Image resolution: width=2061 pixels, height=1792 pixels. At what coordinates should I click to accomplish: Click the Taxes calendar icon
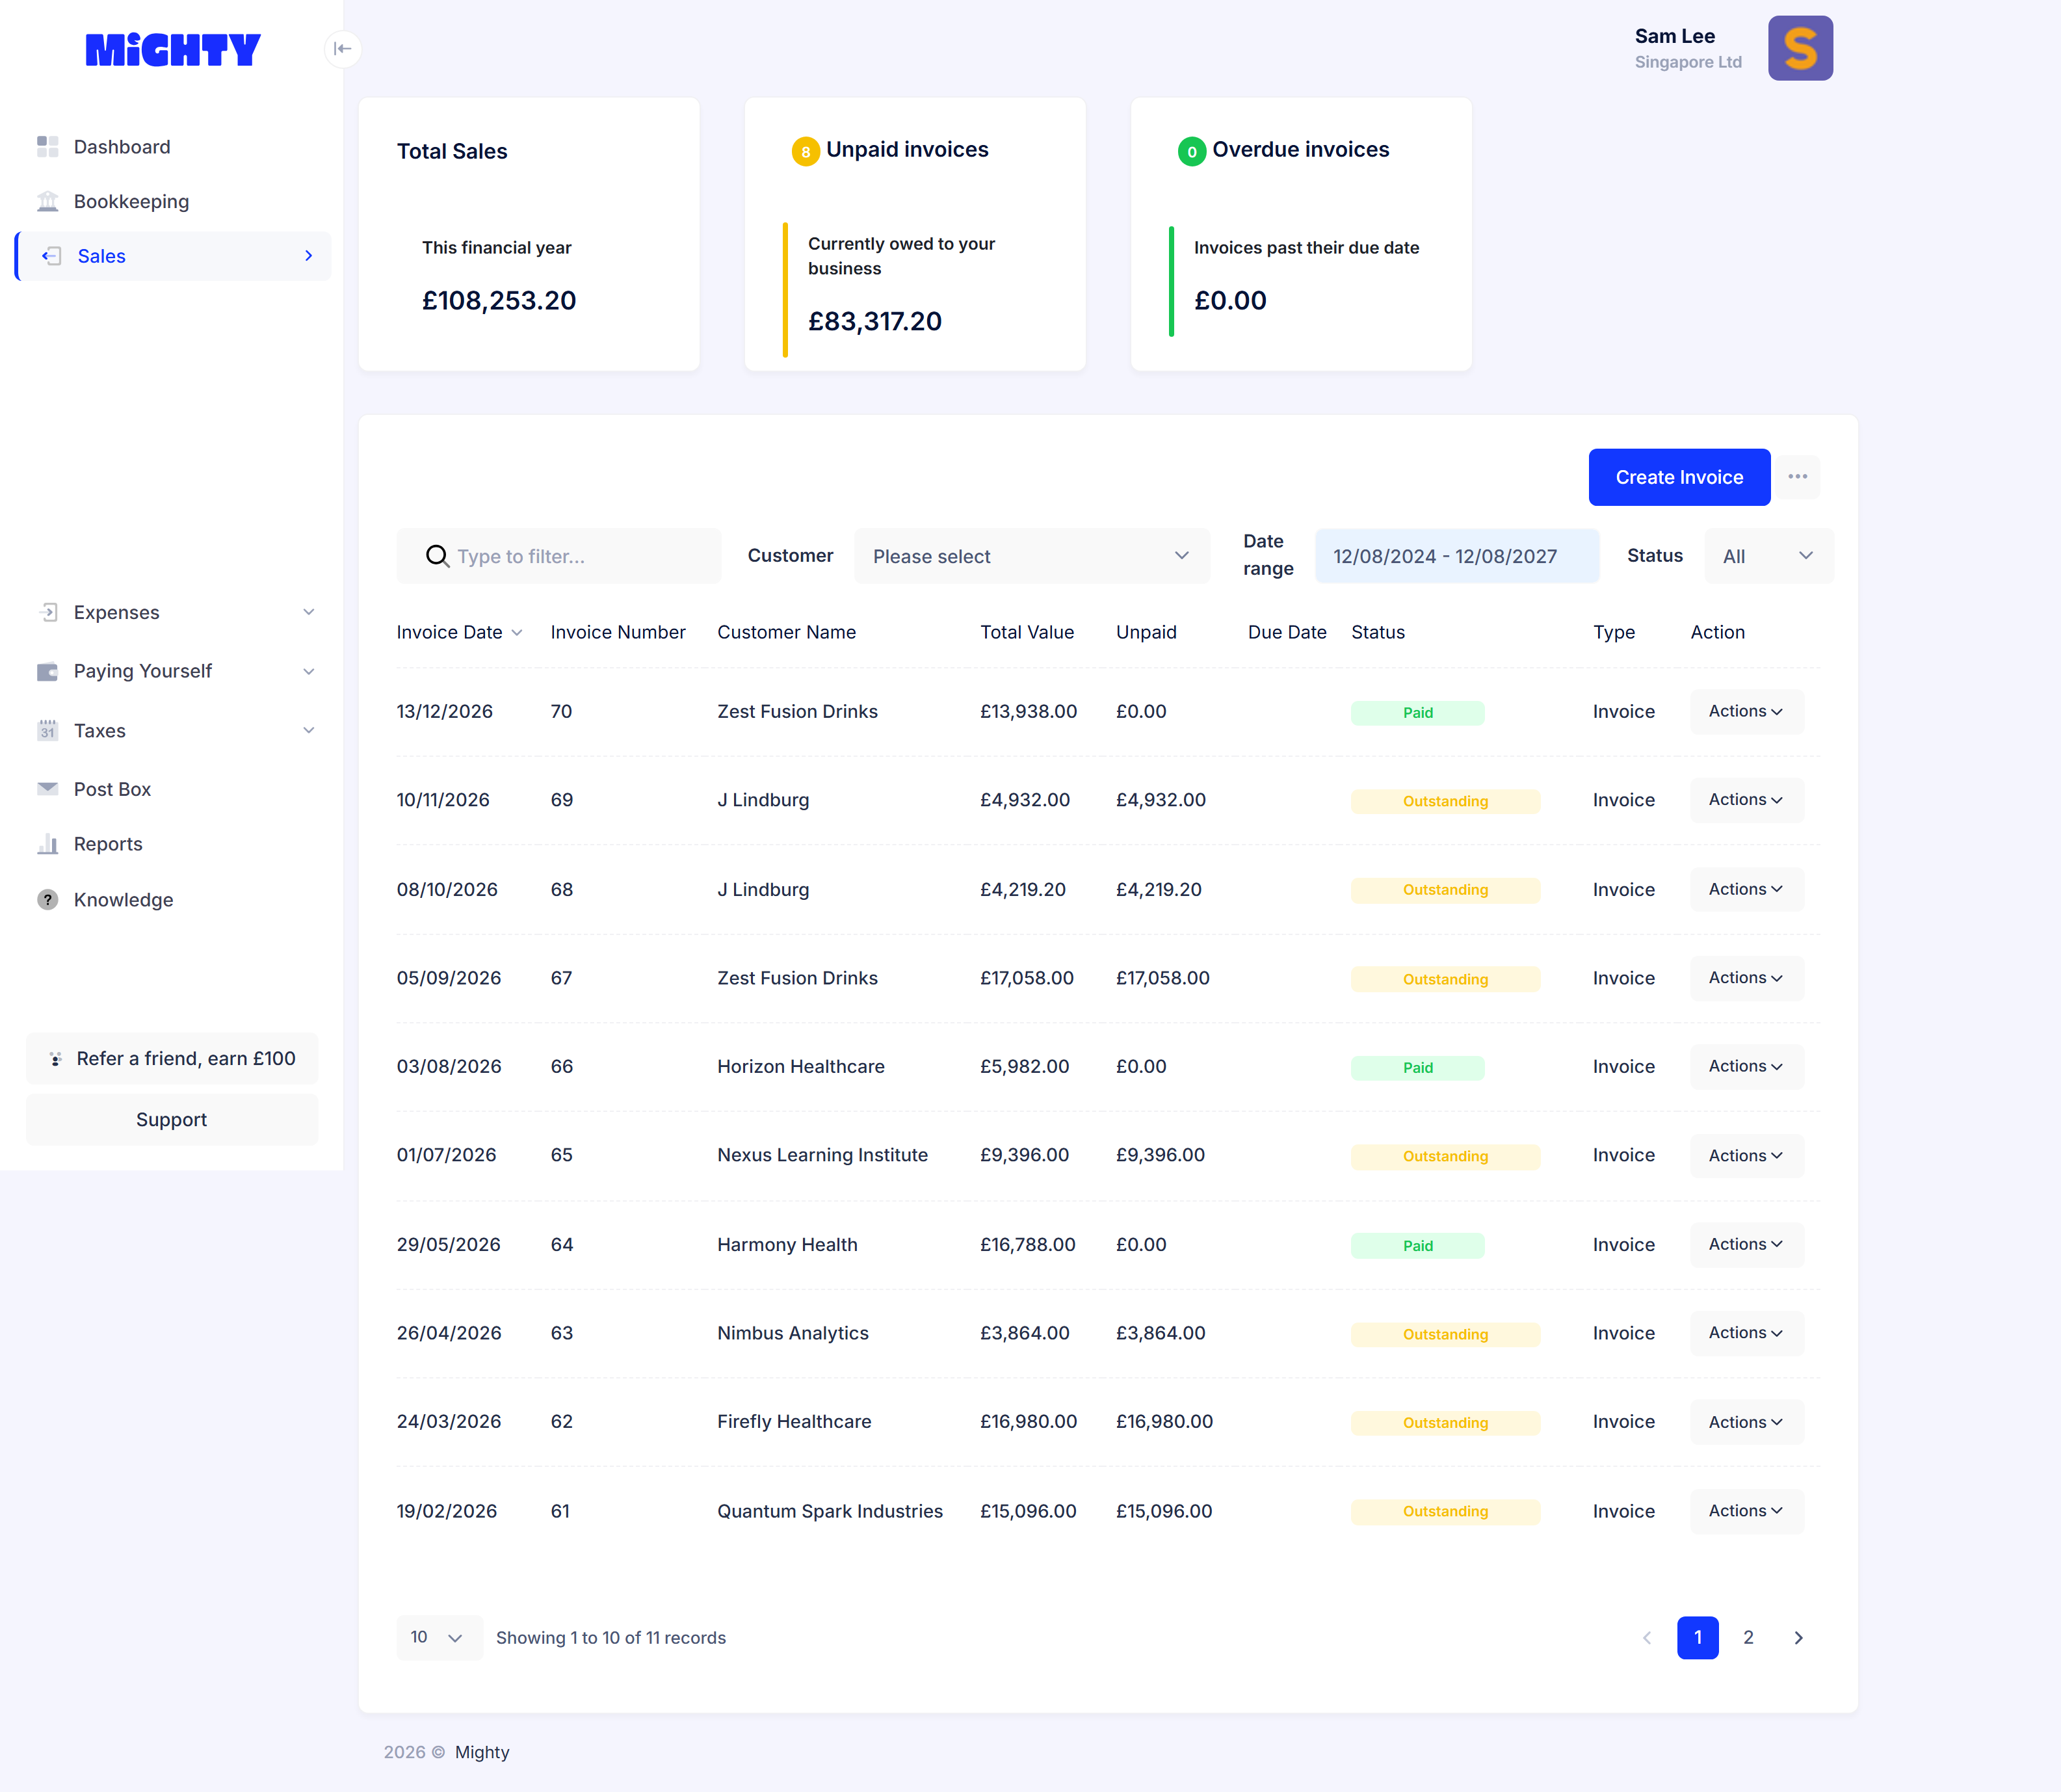tap(47, 730)
